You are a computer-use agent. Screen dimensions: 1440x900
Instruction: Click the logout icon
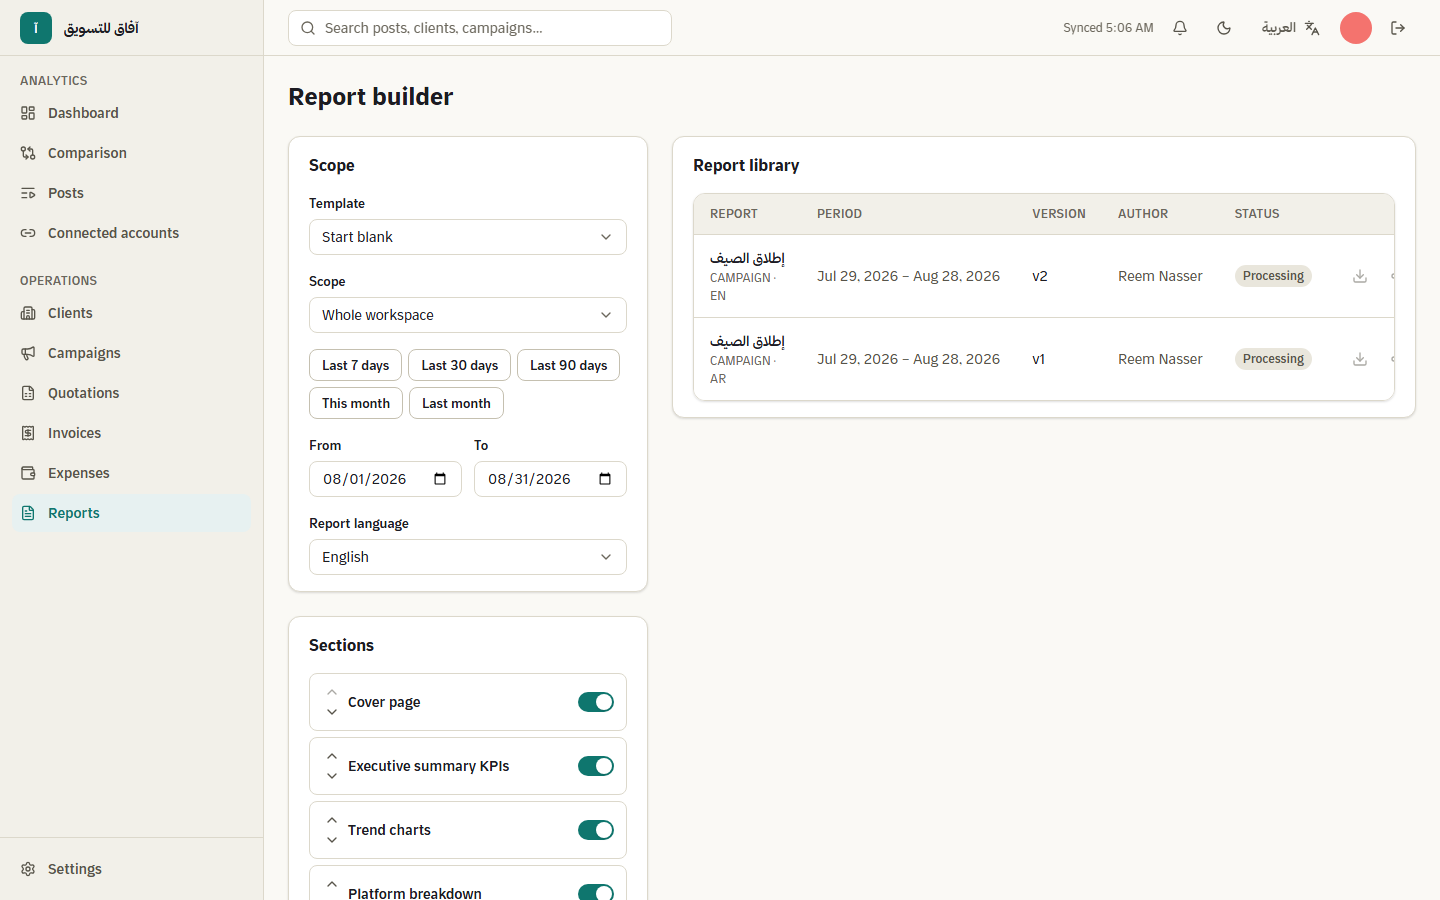click(1398, 28)
